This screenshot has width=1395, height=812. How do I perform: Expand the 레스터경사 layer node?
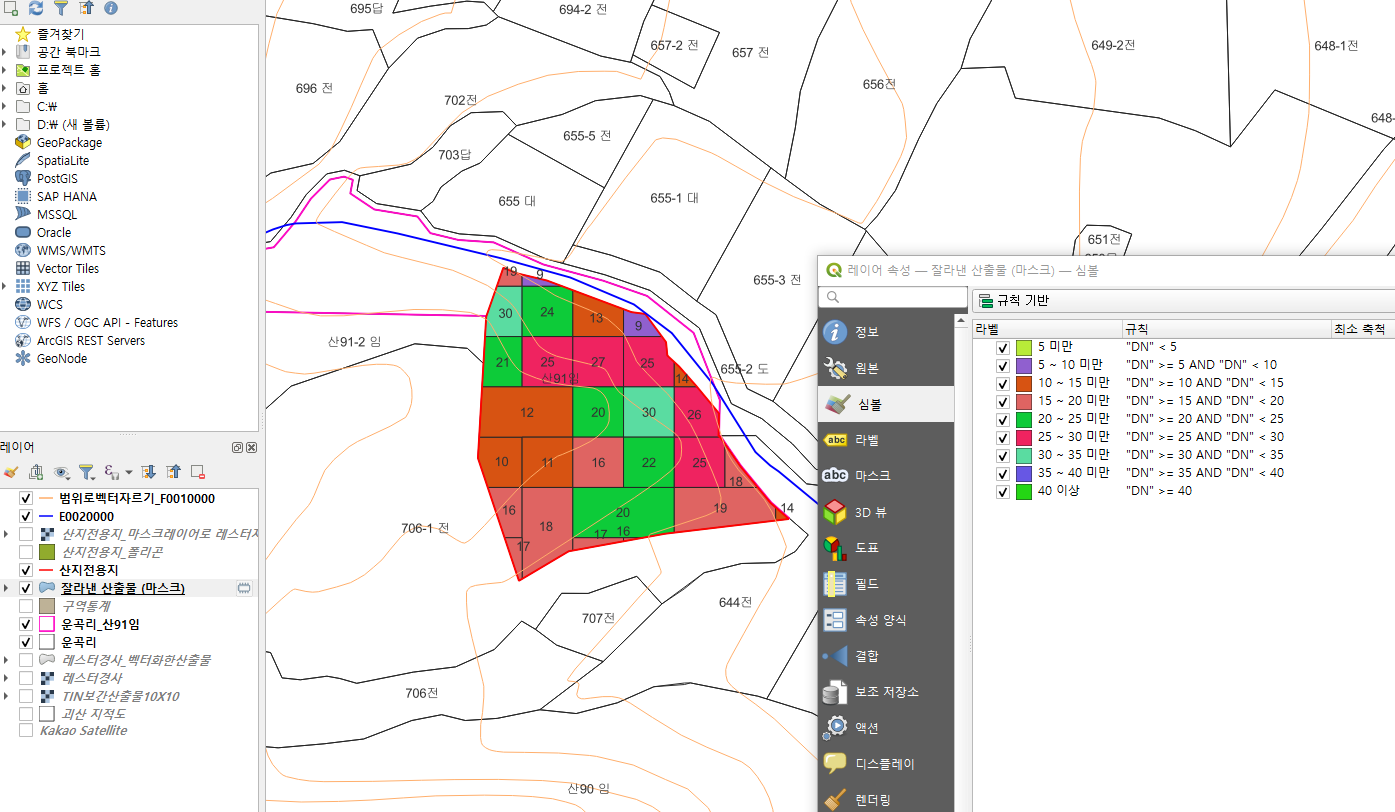pyautogui.click(x=7, y=678)
